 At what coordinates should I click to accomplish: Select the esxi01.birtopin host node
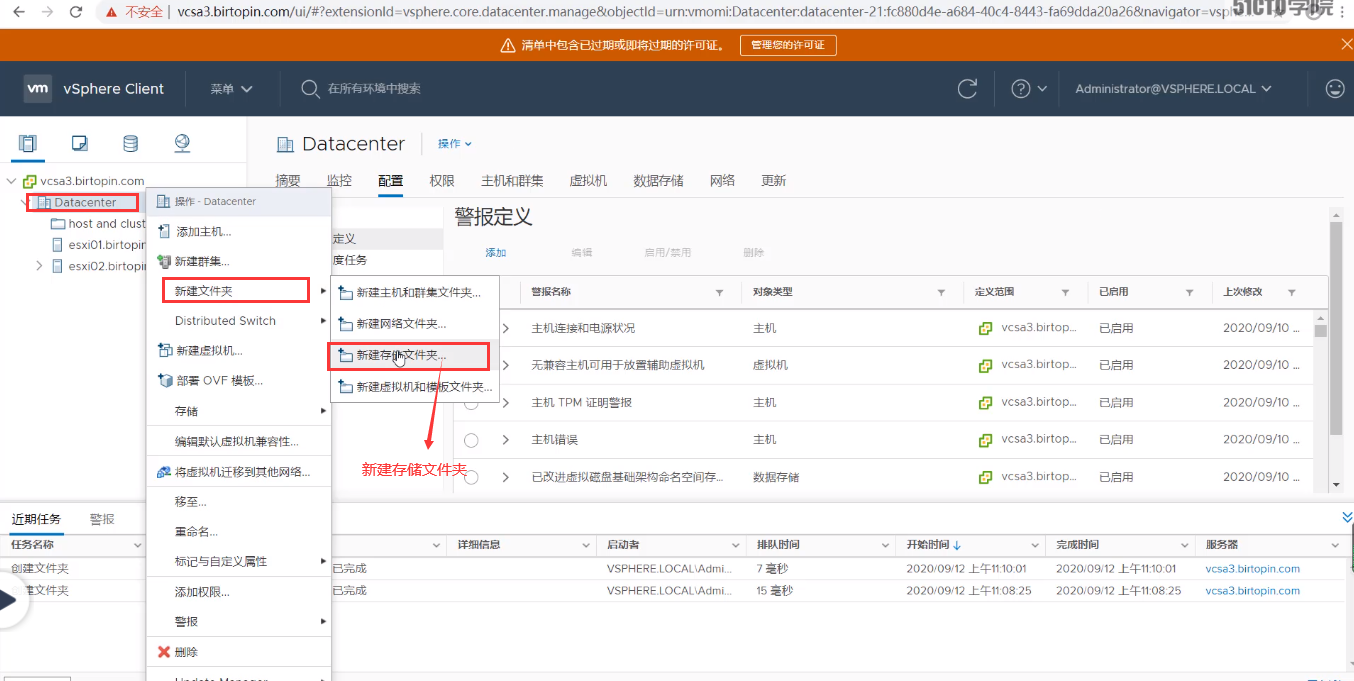98,245
